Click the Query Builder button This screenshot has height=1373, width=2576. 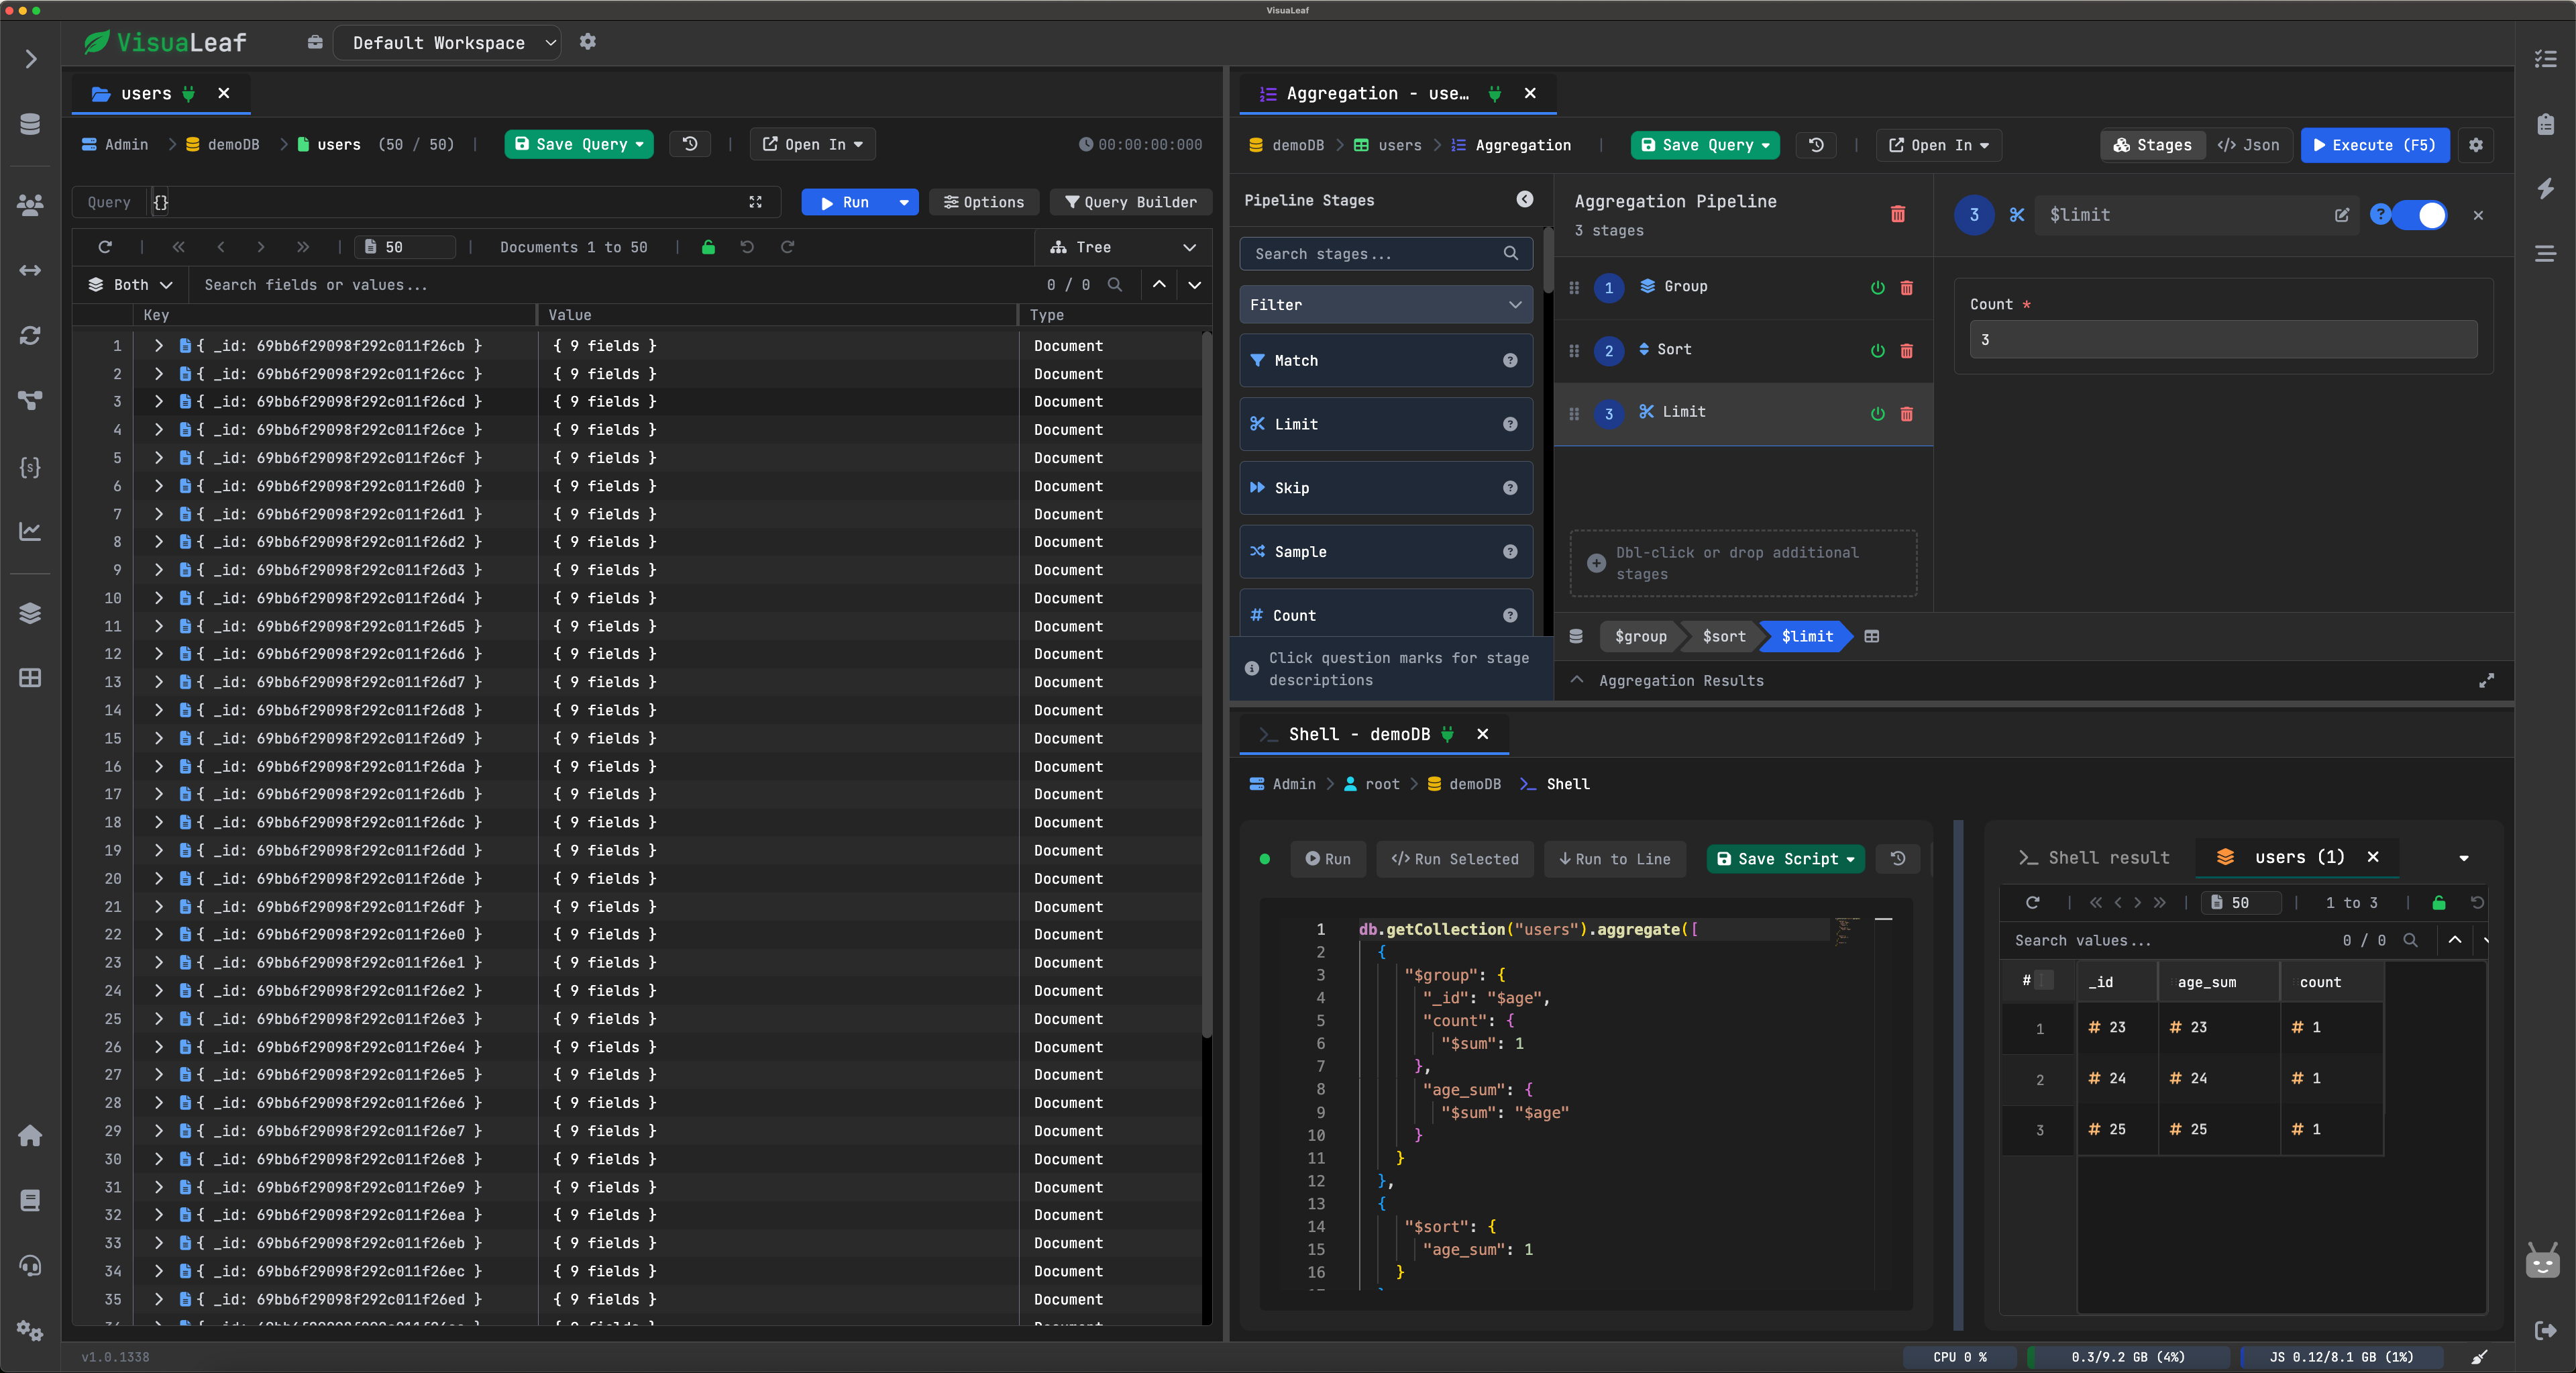[x=1130, y=202]
